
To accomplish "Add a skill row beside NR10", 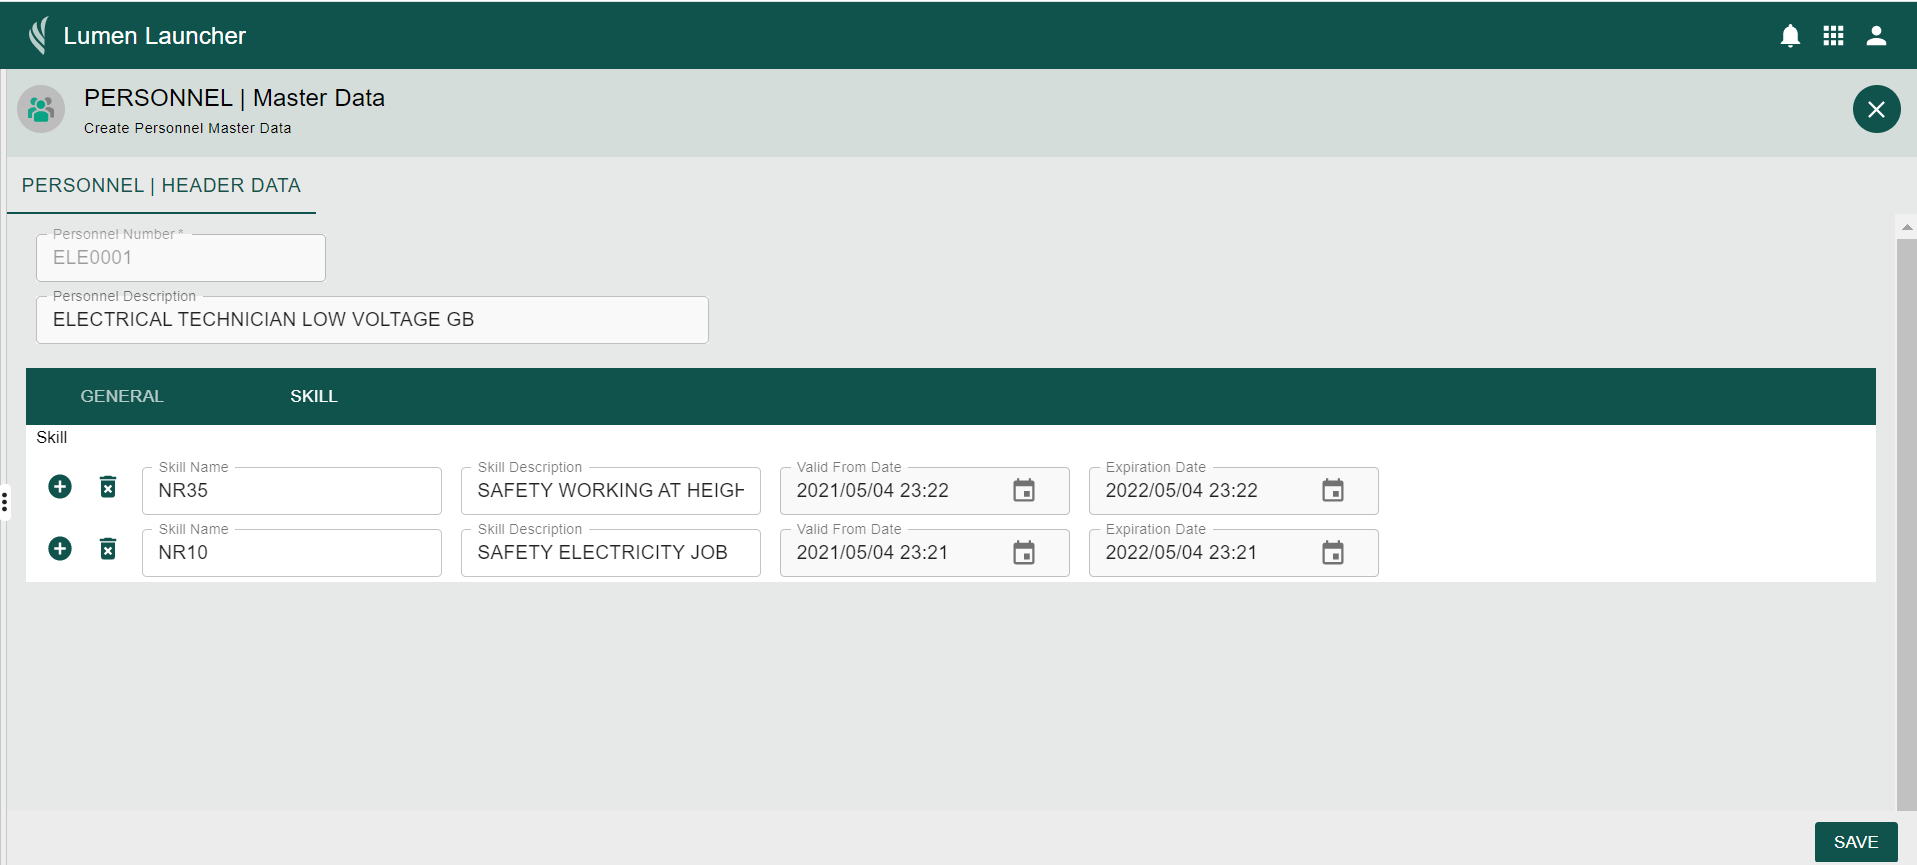I will (60, 549).
